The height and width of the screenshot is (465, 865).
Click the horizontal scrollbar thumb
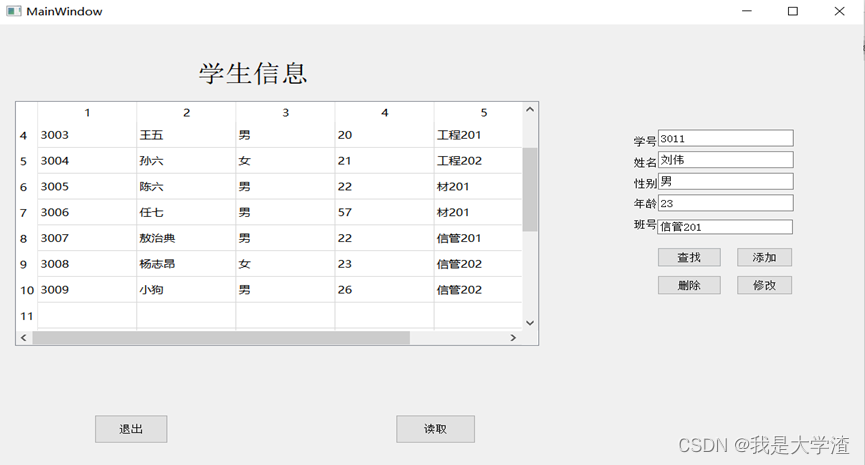pos(221,338)
